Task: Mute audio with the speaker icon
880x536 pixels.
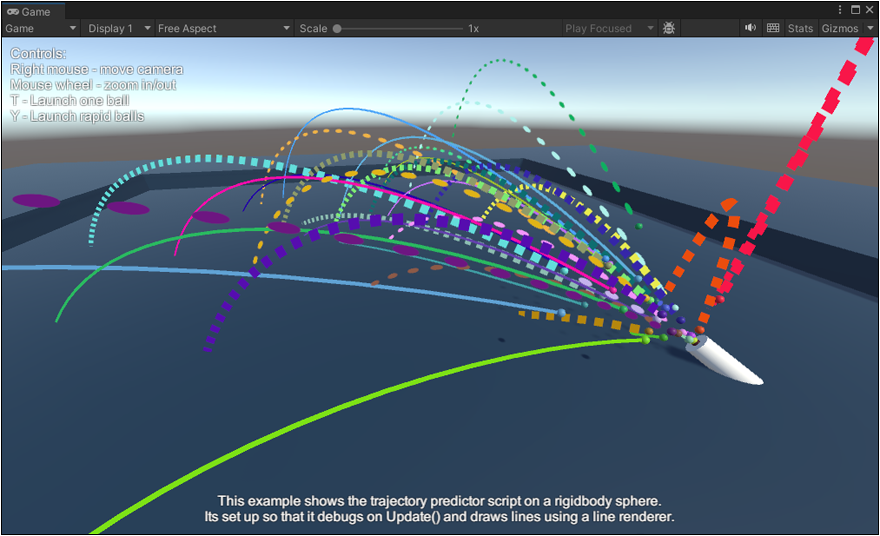Action: pos(750,29)
